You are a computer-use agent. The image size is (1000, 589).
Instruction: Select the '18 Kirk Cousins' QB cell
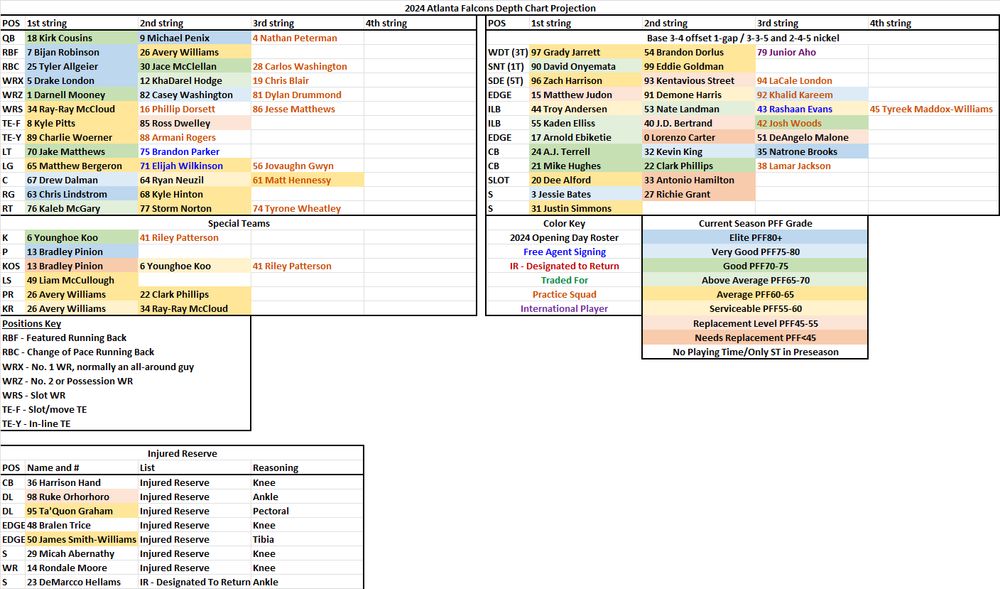pyautogui.click(x=82, y=38)
